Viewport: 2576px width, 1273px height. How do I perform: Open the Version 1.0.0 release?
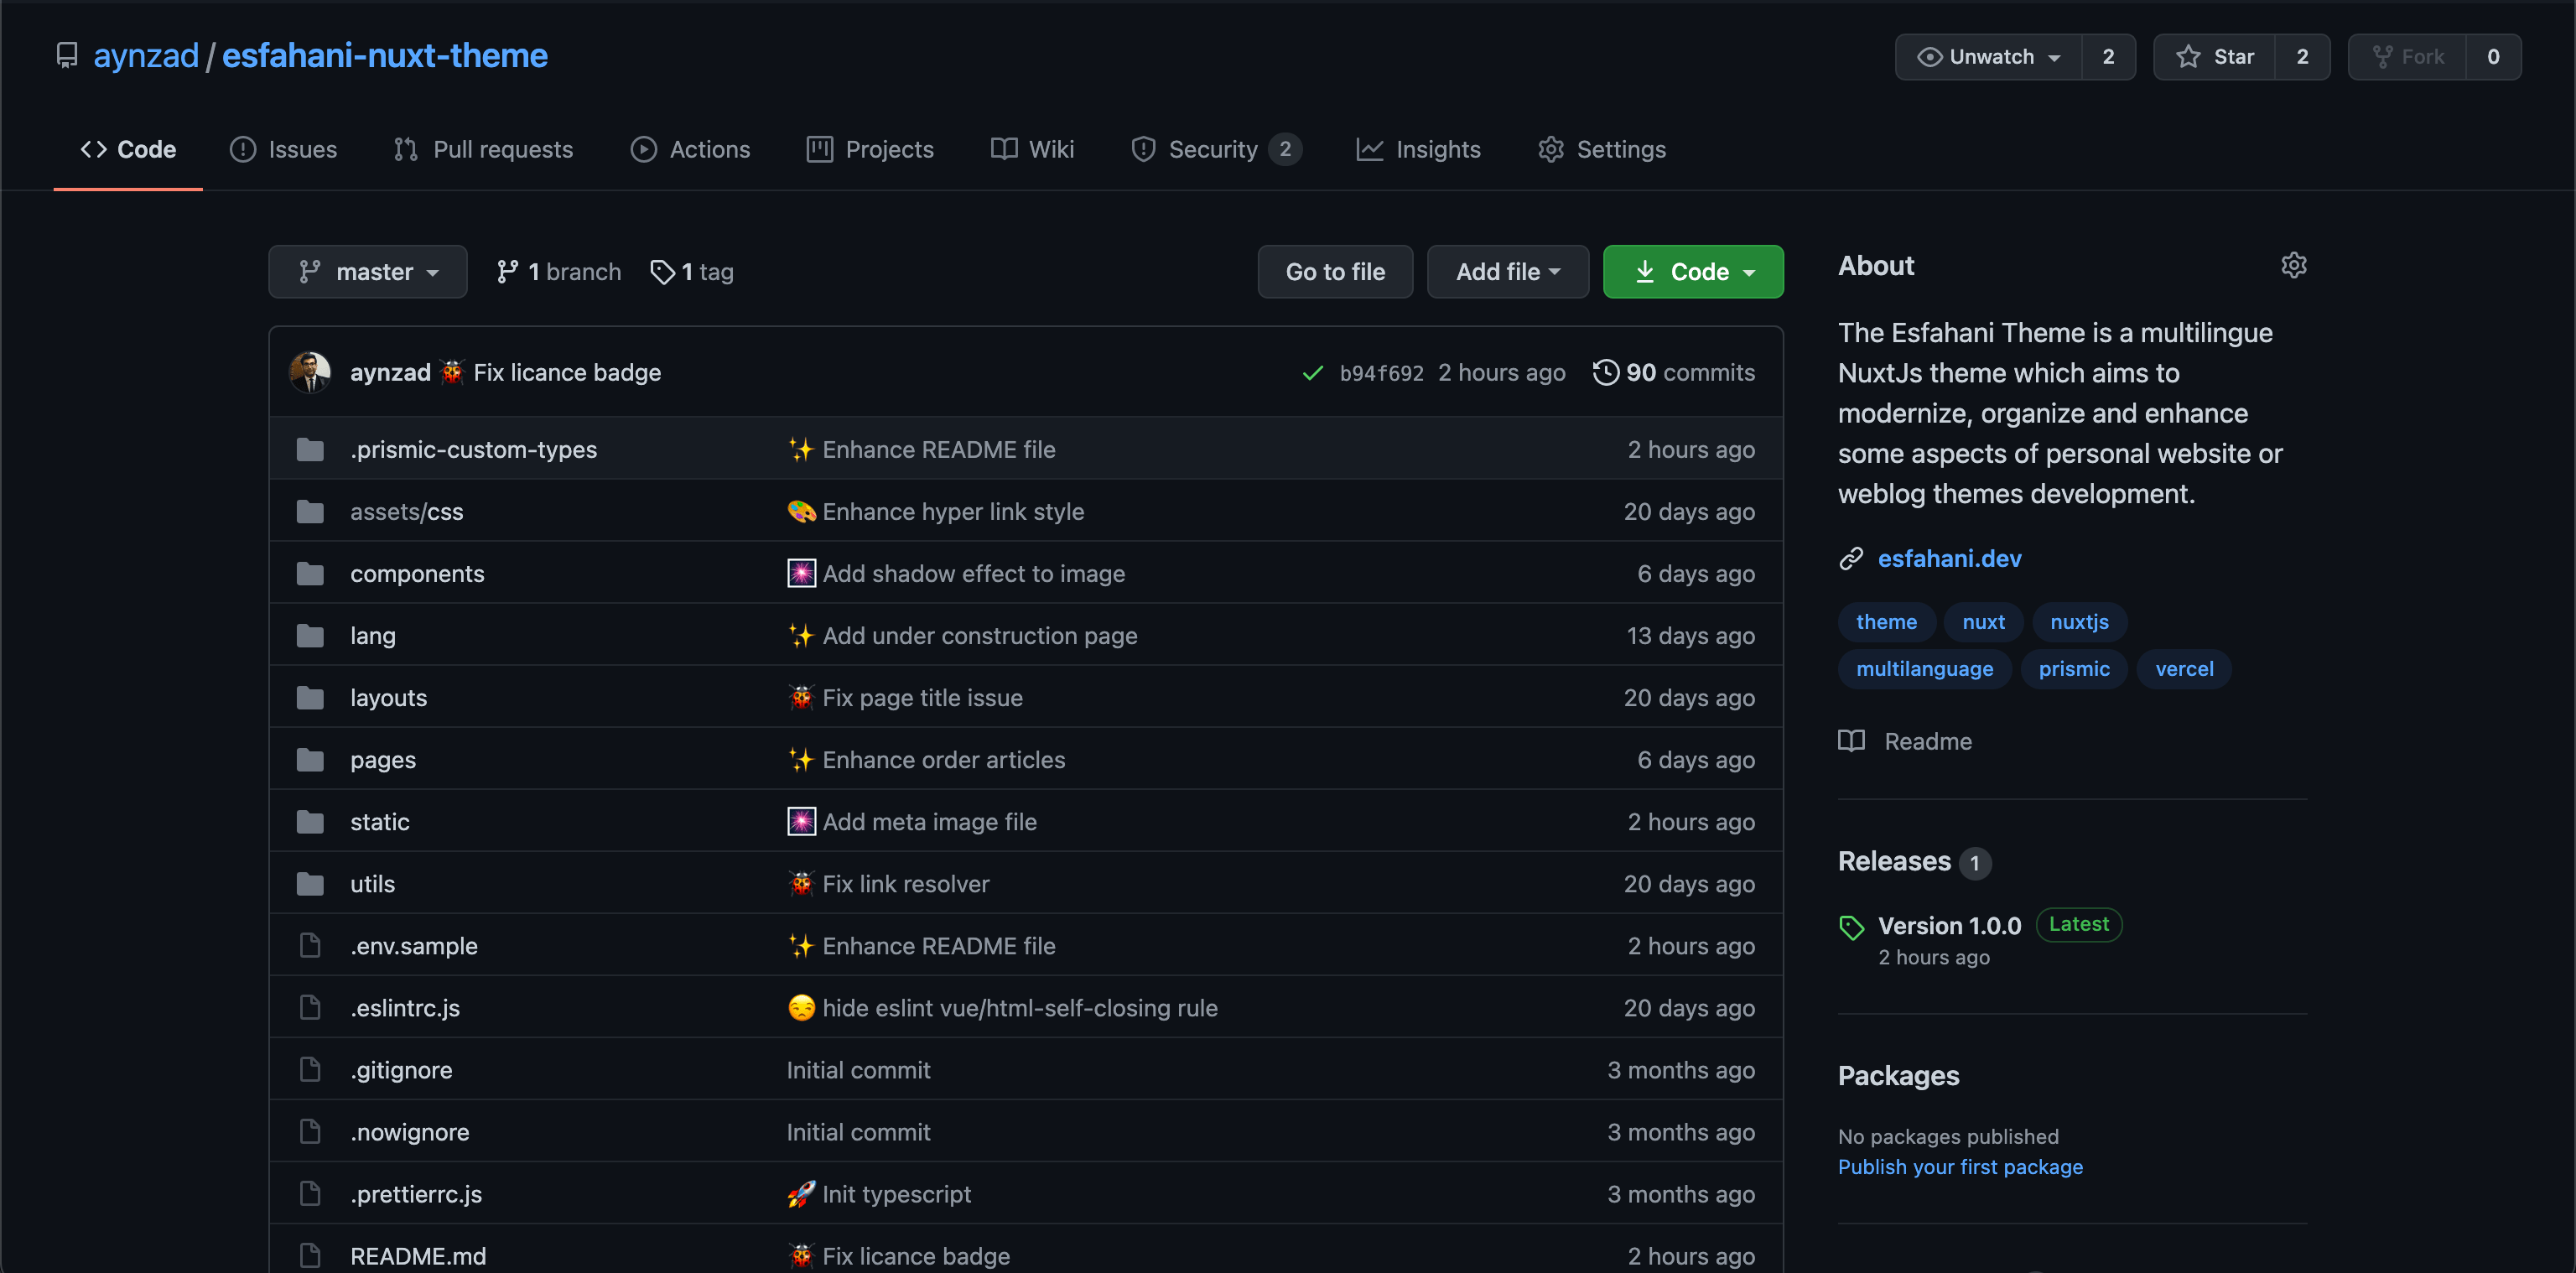(1949, 925)
